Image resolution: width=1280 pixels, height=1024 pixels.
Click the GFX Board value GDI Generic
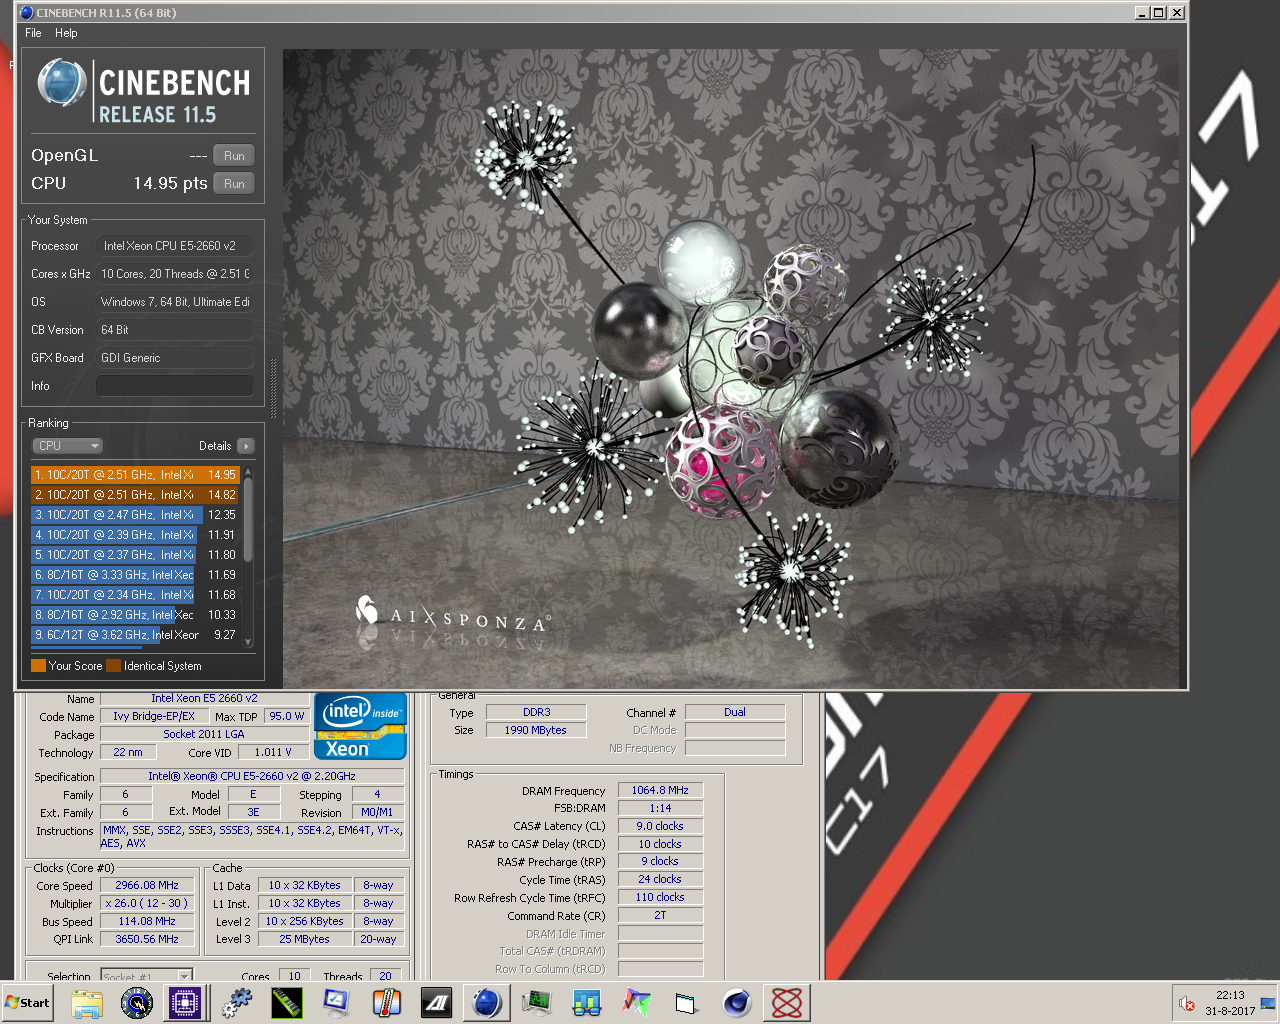[174, 358]
